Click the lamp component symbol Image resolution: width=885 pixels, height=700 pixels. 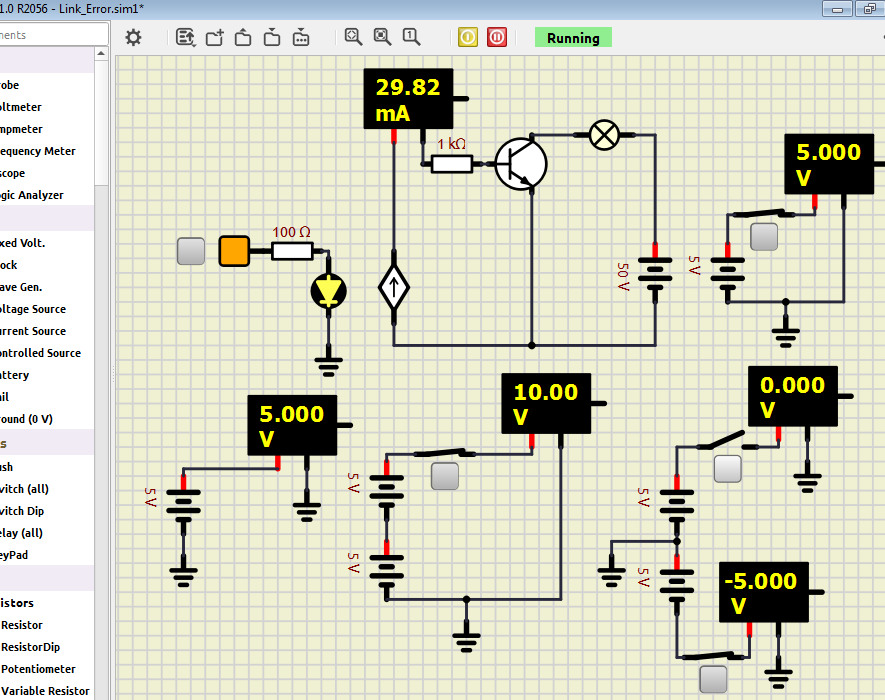click(603, 135)
